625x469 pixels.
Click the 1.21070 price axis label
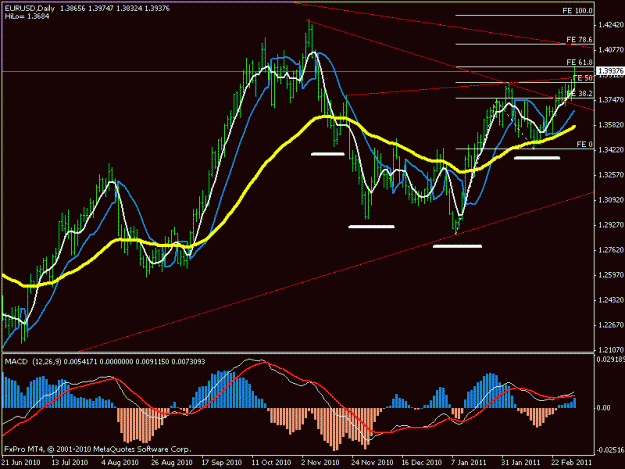[611, 350]
